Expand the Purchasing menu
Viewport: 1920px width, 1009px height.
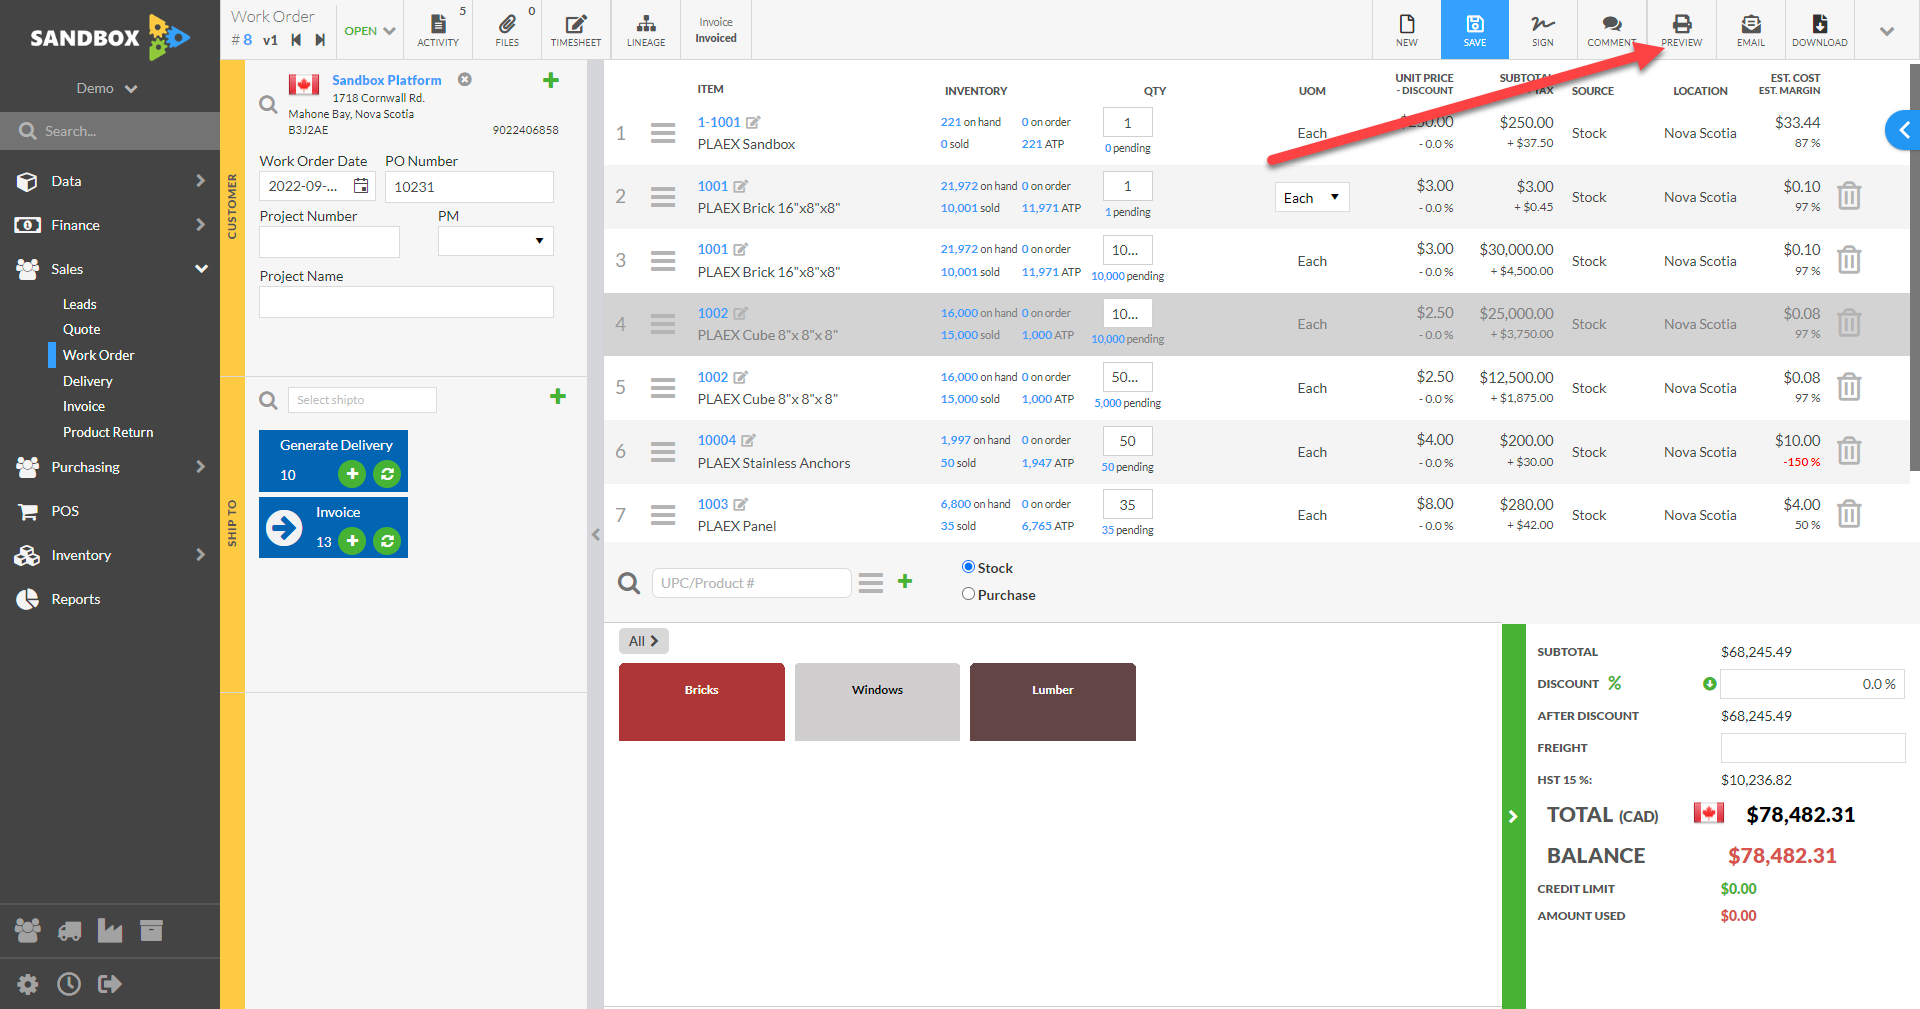[110, 467]
